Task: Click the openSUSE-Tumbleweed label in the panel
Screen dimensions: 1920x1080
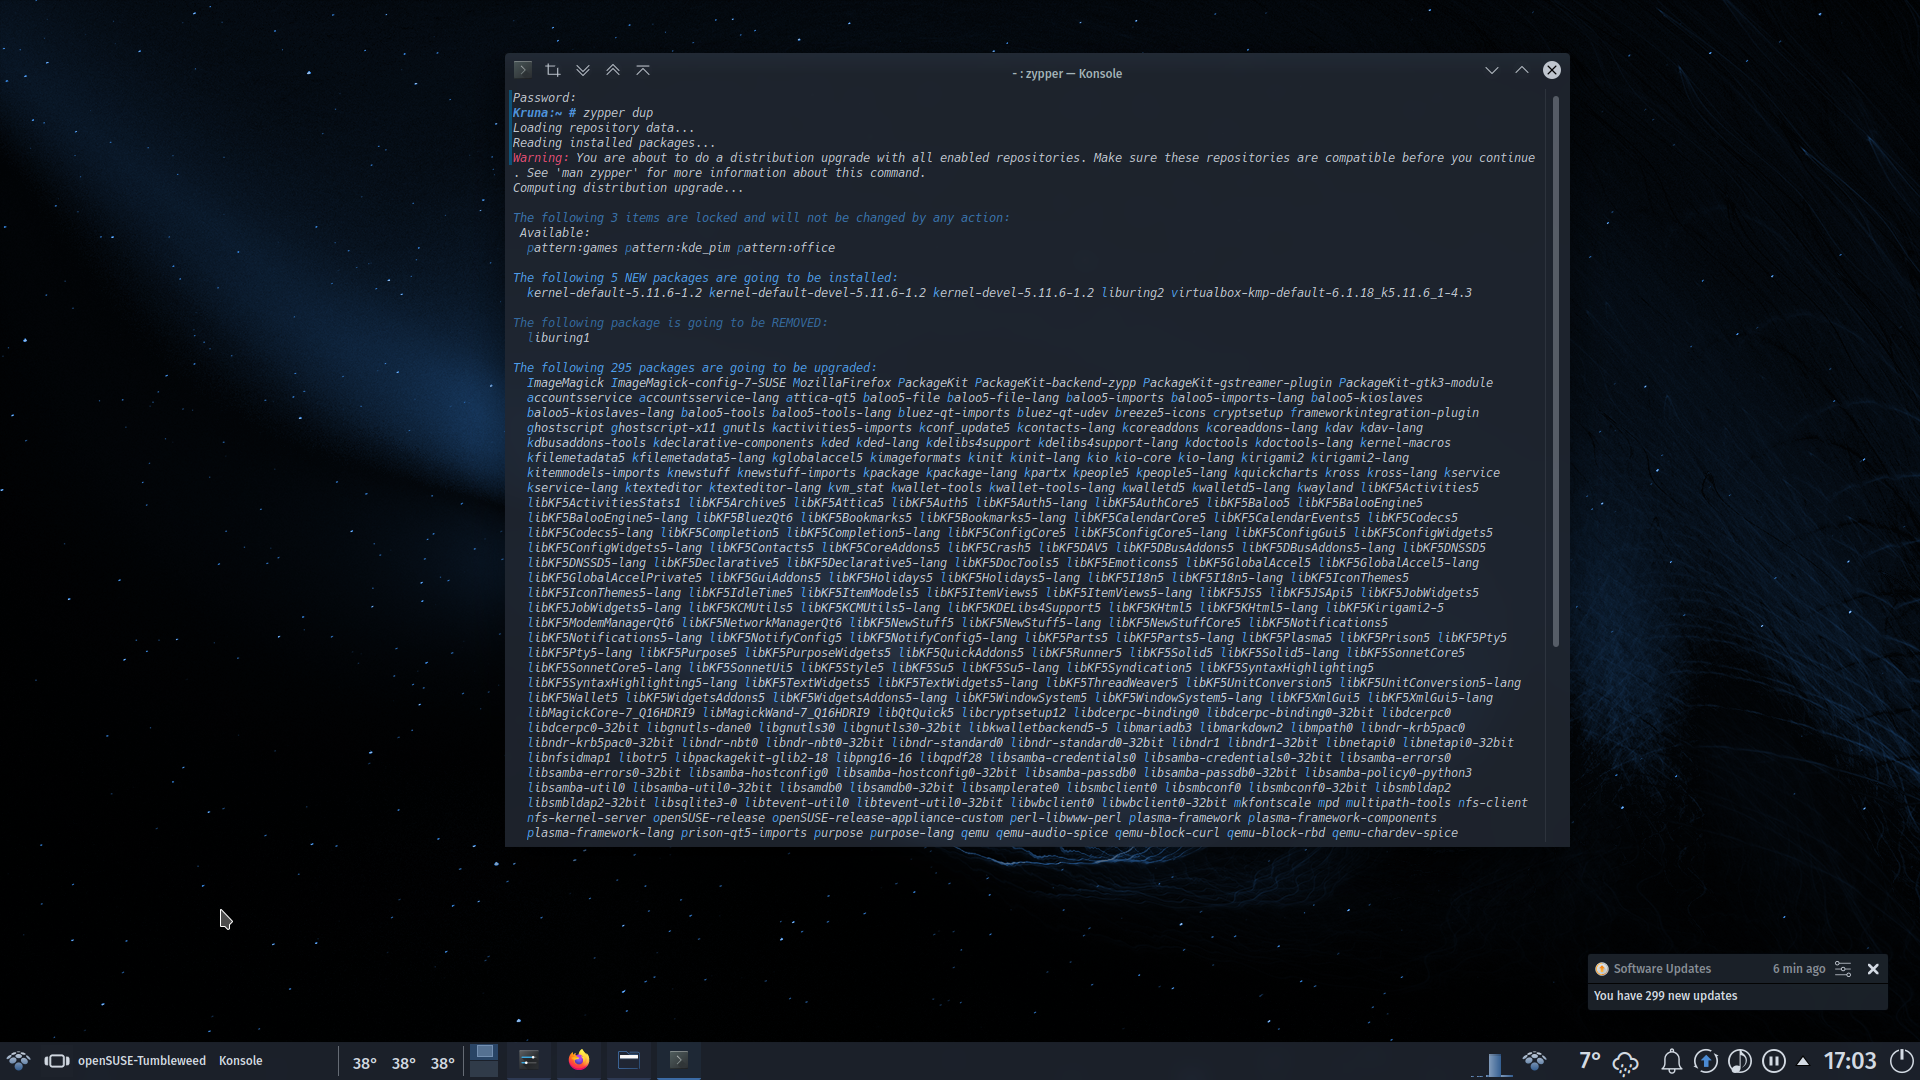Action: click(142, 1061)
